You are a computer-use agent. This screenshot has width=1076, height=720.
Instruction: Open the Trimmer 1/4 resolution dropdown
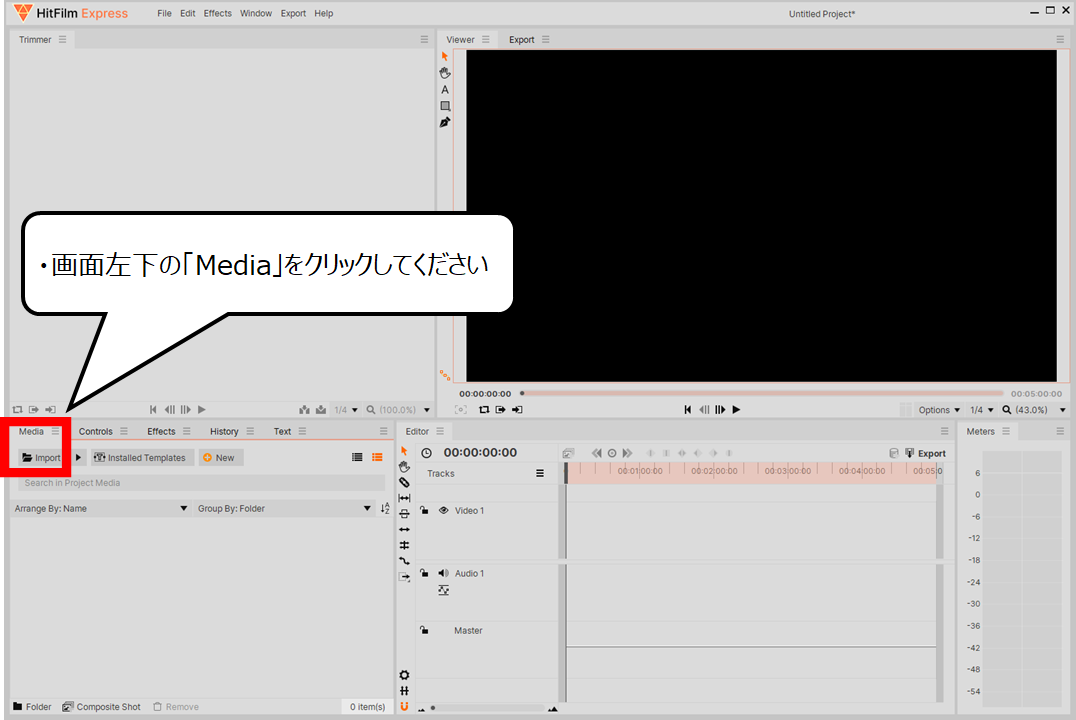click(346, 410)
